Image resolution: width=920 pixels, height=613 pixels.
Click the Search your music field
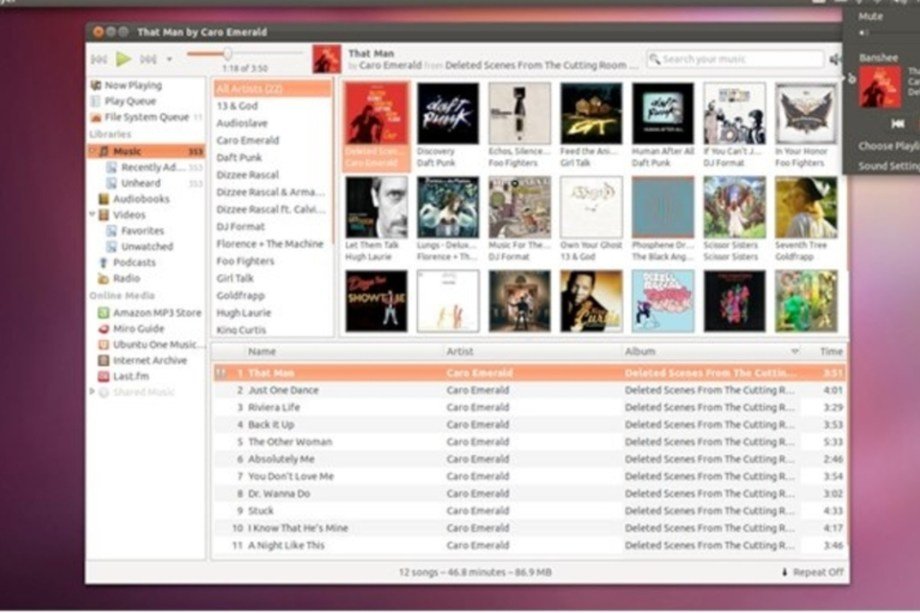pyautogui.click(x=736, y=59)
